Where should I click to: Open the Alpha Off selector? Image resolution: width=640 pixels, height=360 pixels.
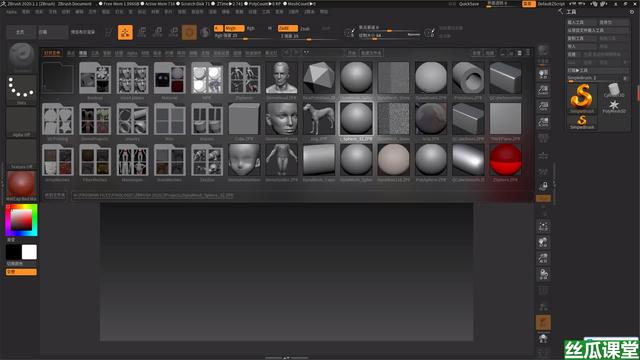pyautogui.click(x=21, y=122)
